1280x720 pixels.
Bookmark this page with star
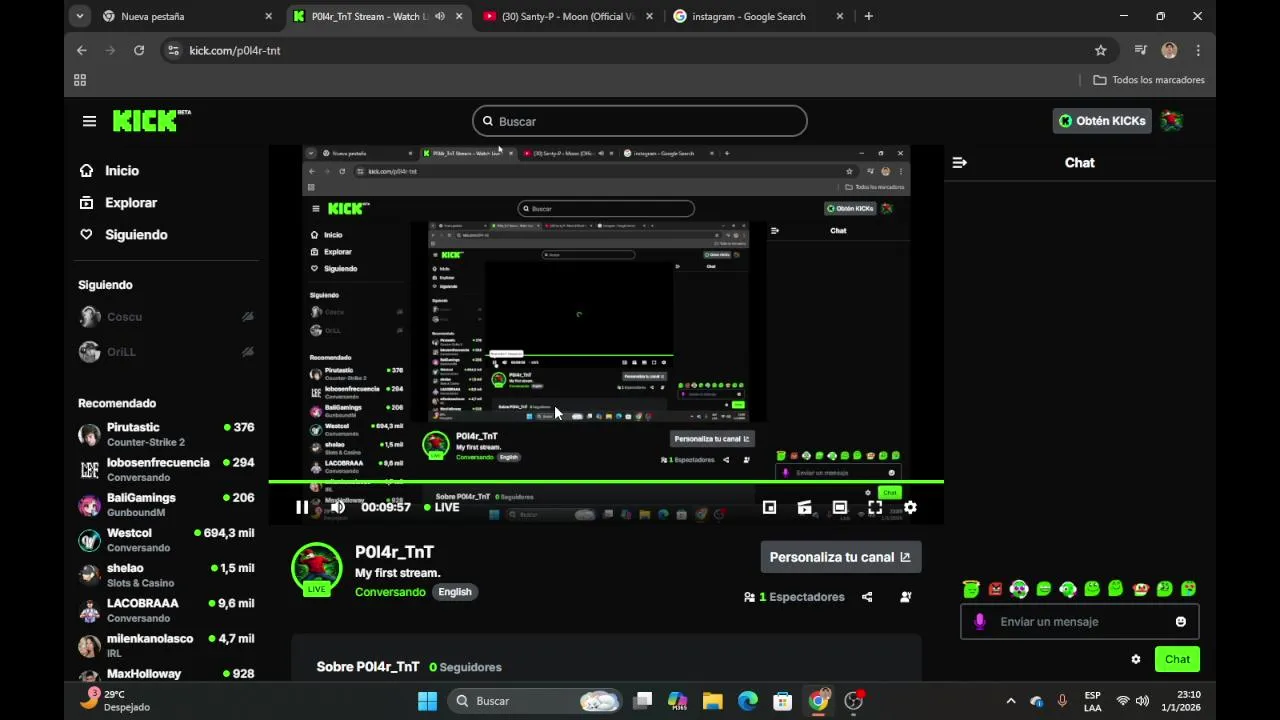point(1101,50)
